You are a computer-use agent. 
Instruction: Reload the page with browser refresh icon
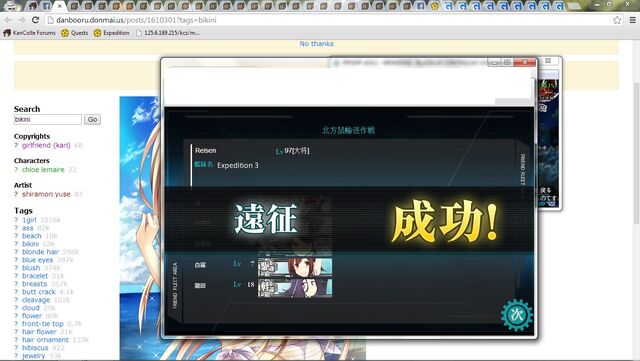(36, 20)
